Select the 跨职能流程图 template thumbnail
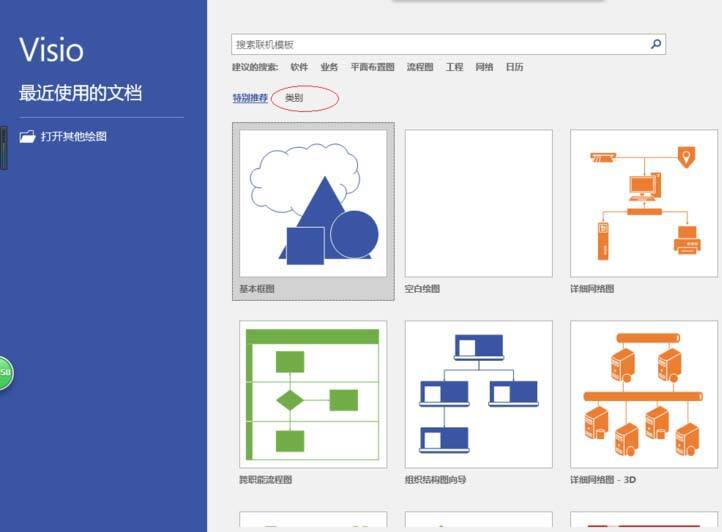Viewport: 722px width, 532px height. (313, 394)
